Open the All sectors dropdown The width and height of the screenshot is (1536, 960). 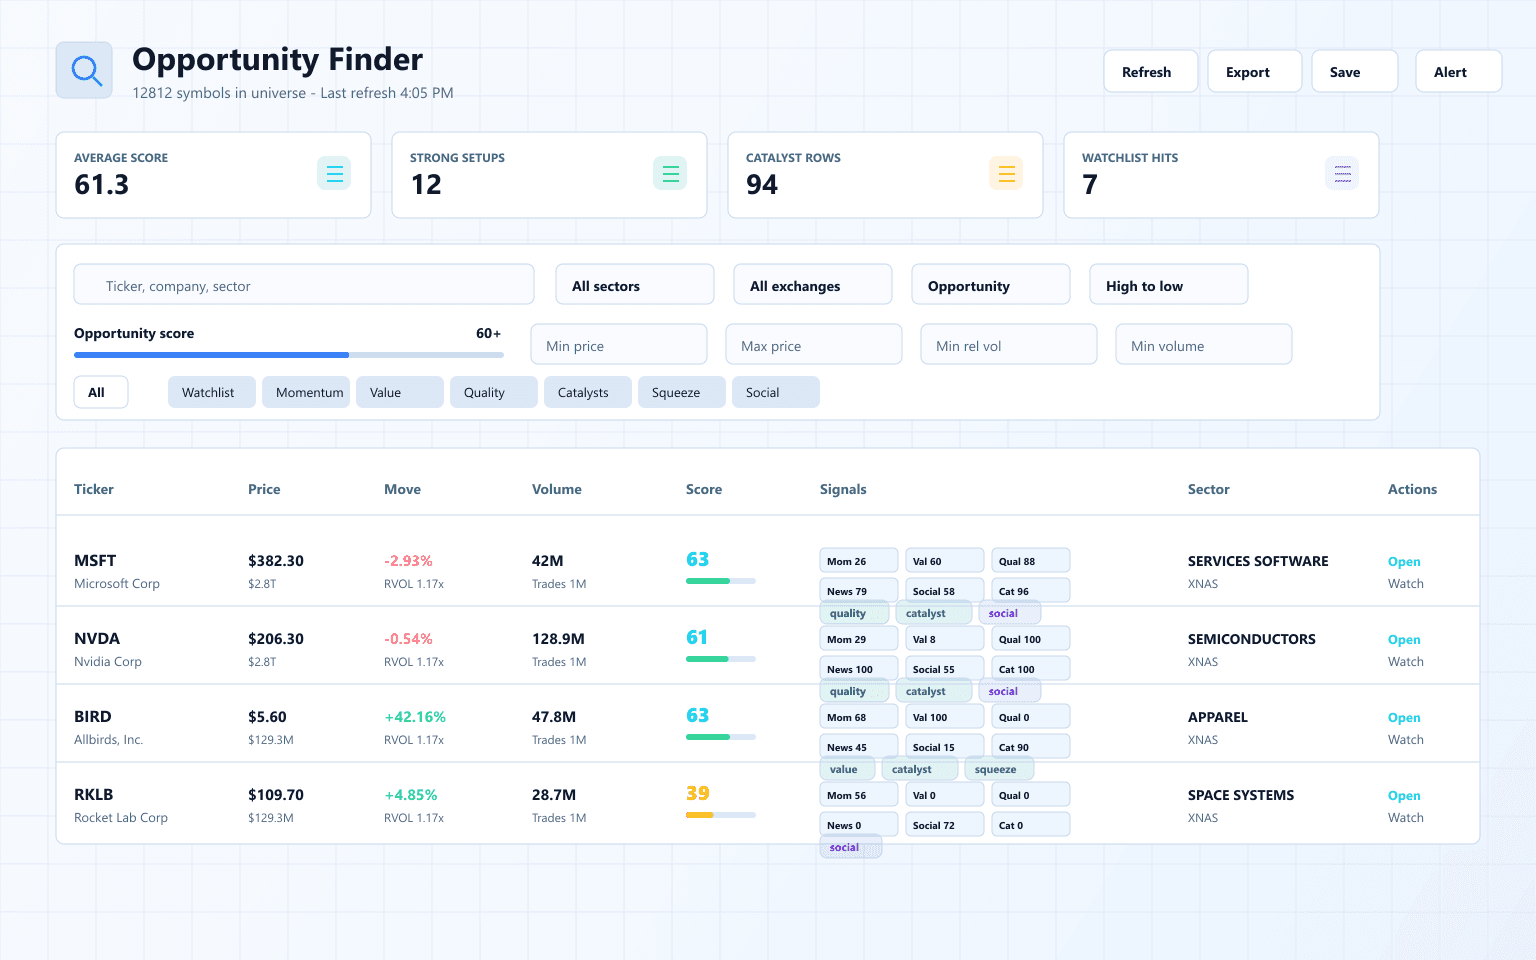635,284
